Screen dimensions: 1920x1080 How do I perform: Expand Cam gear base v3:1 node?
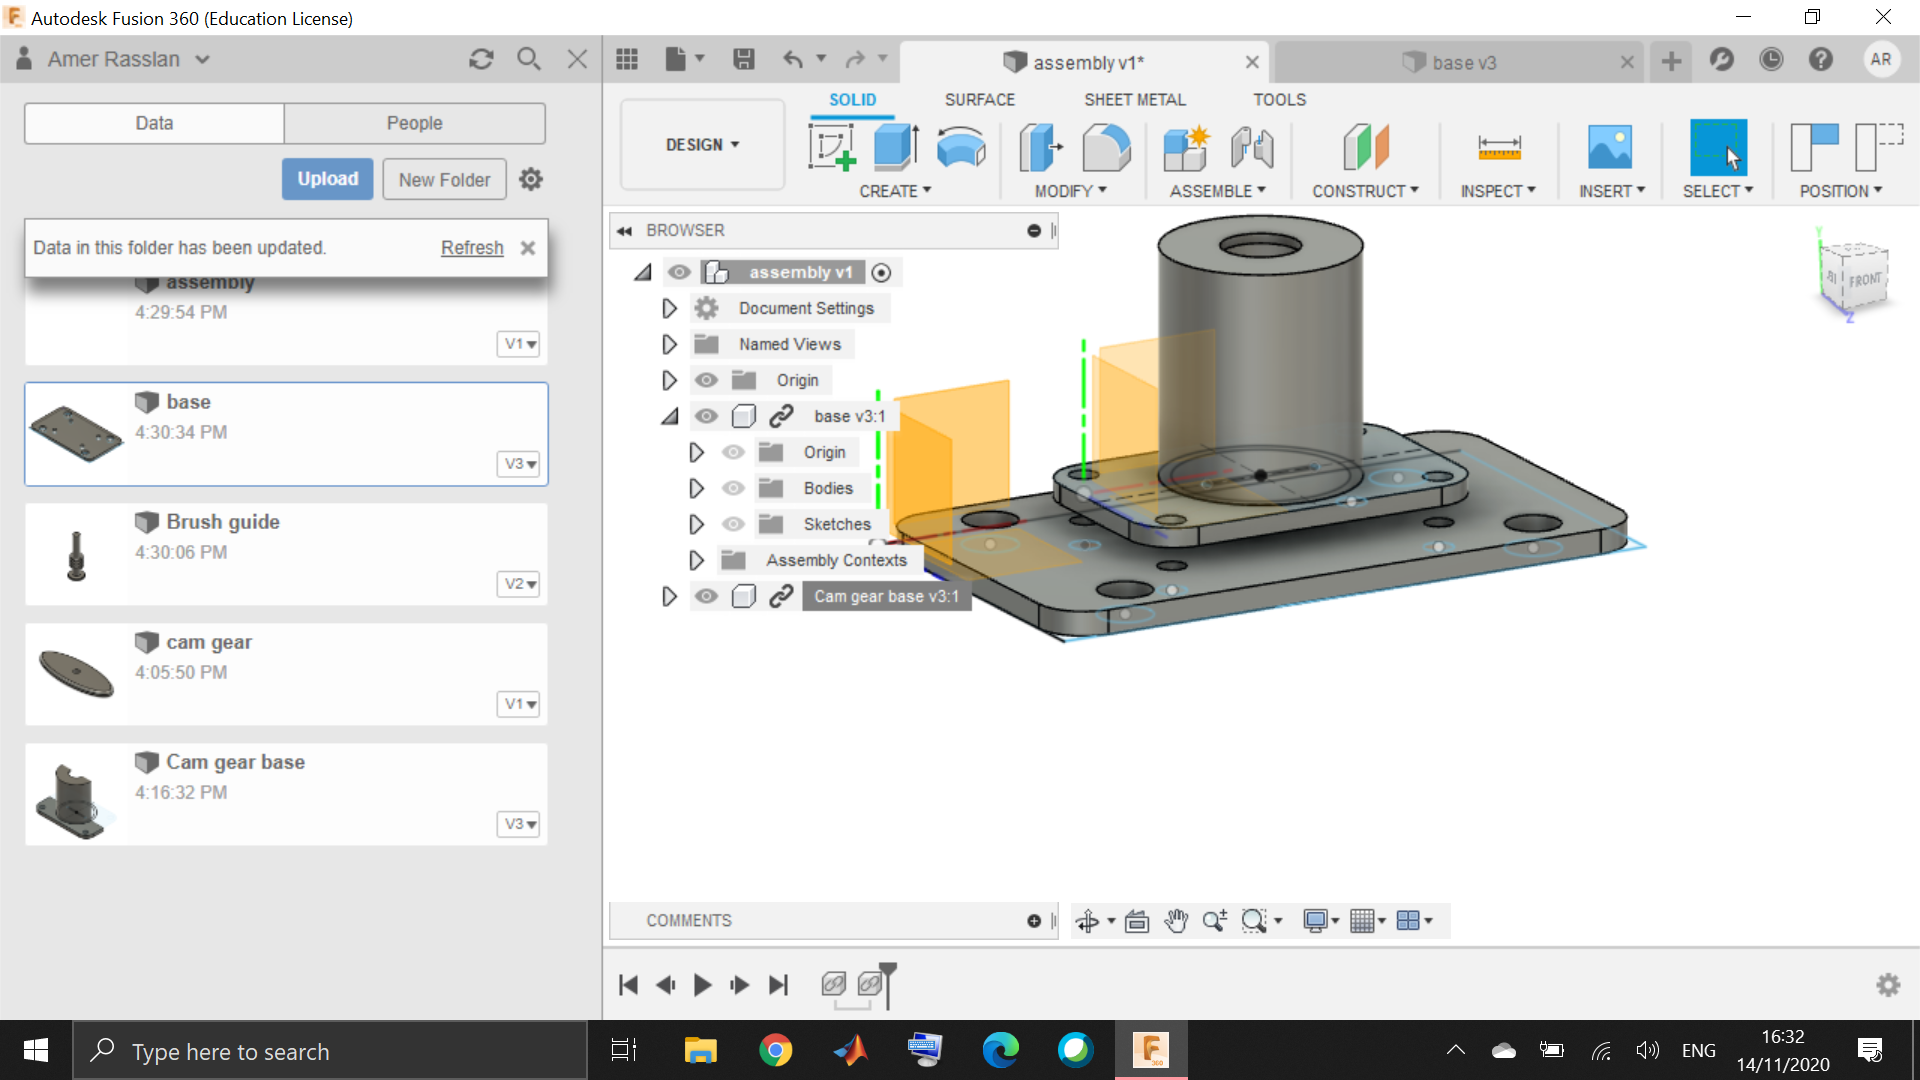[669, 596]
